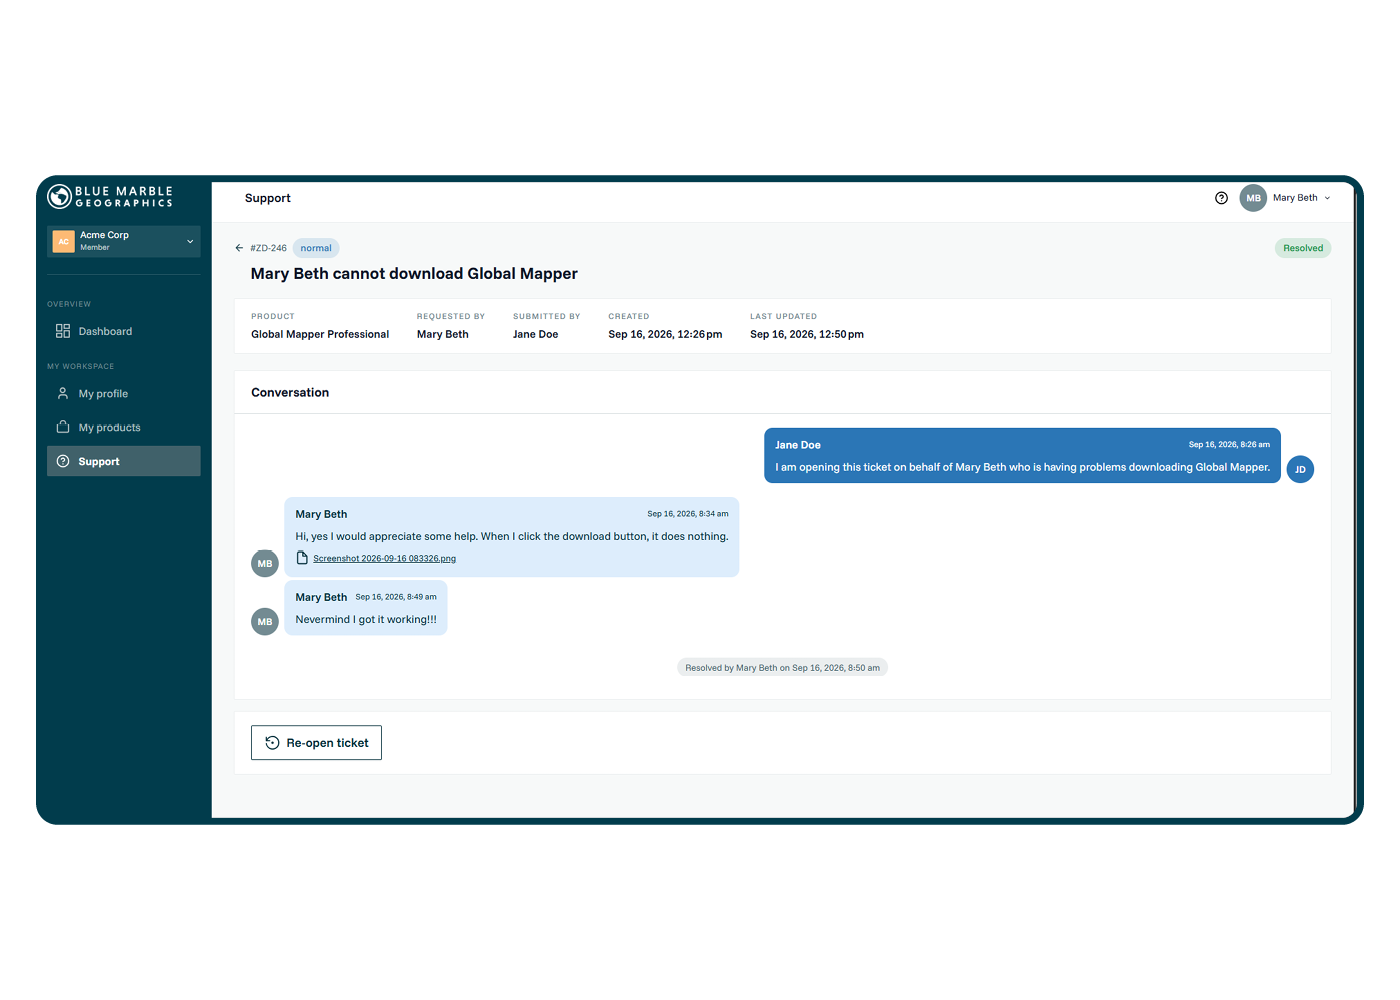
Task: Click the Resolved status badge
Action: 1303,248
